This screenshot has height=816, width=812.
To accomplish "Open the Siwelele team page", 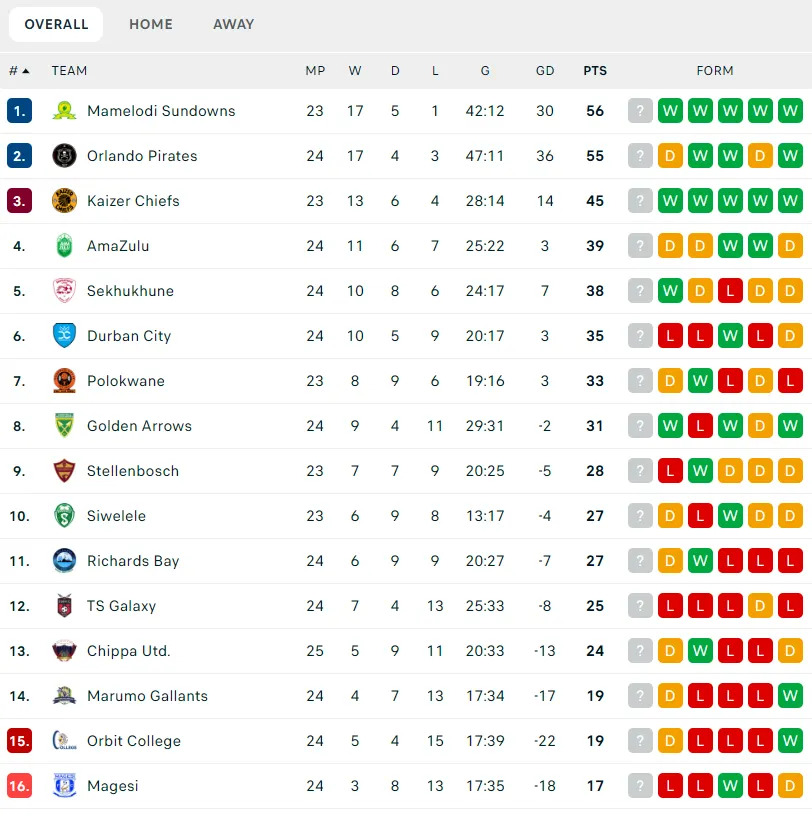I will pyautogui.click(x=119, y=516).
